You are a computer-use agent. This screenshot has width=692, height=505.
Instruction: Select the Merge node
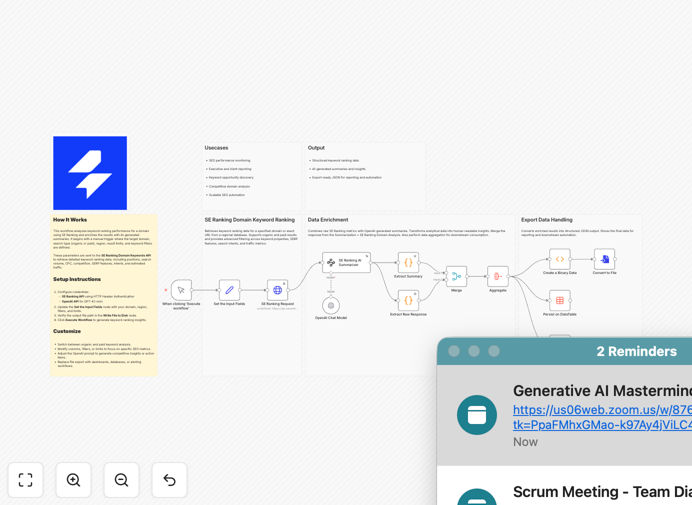tap(456, 277)
